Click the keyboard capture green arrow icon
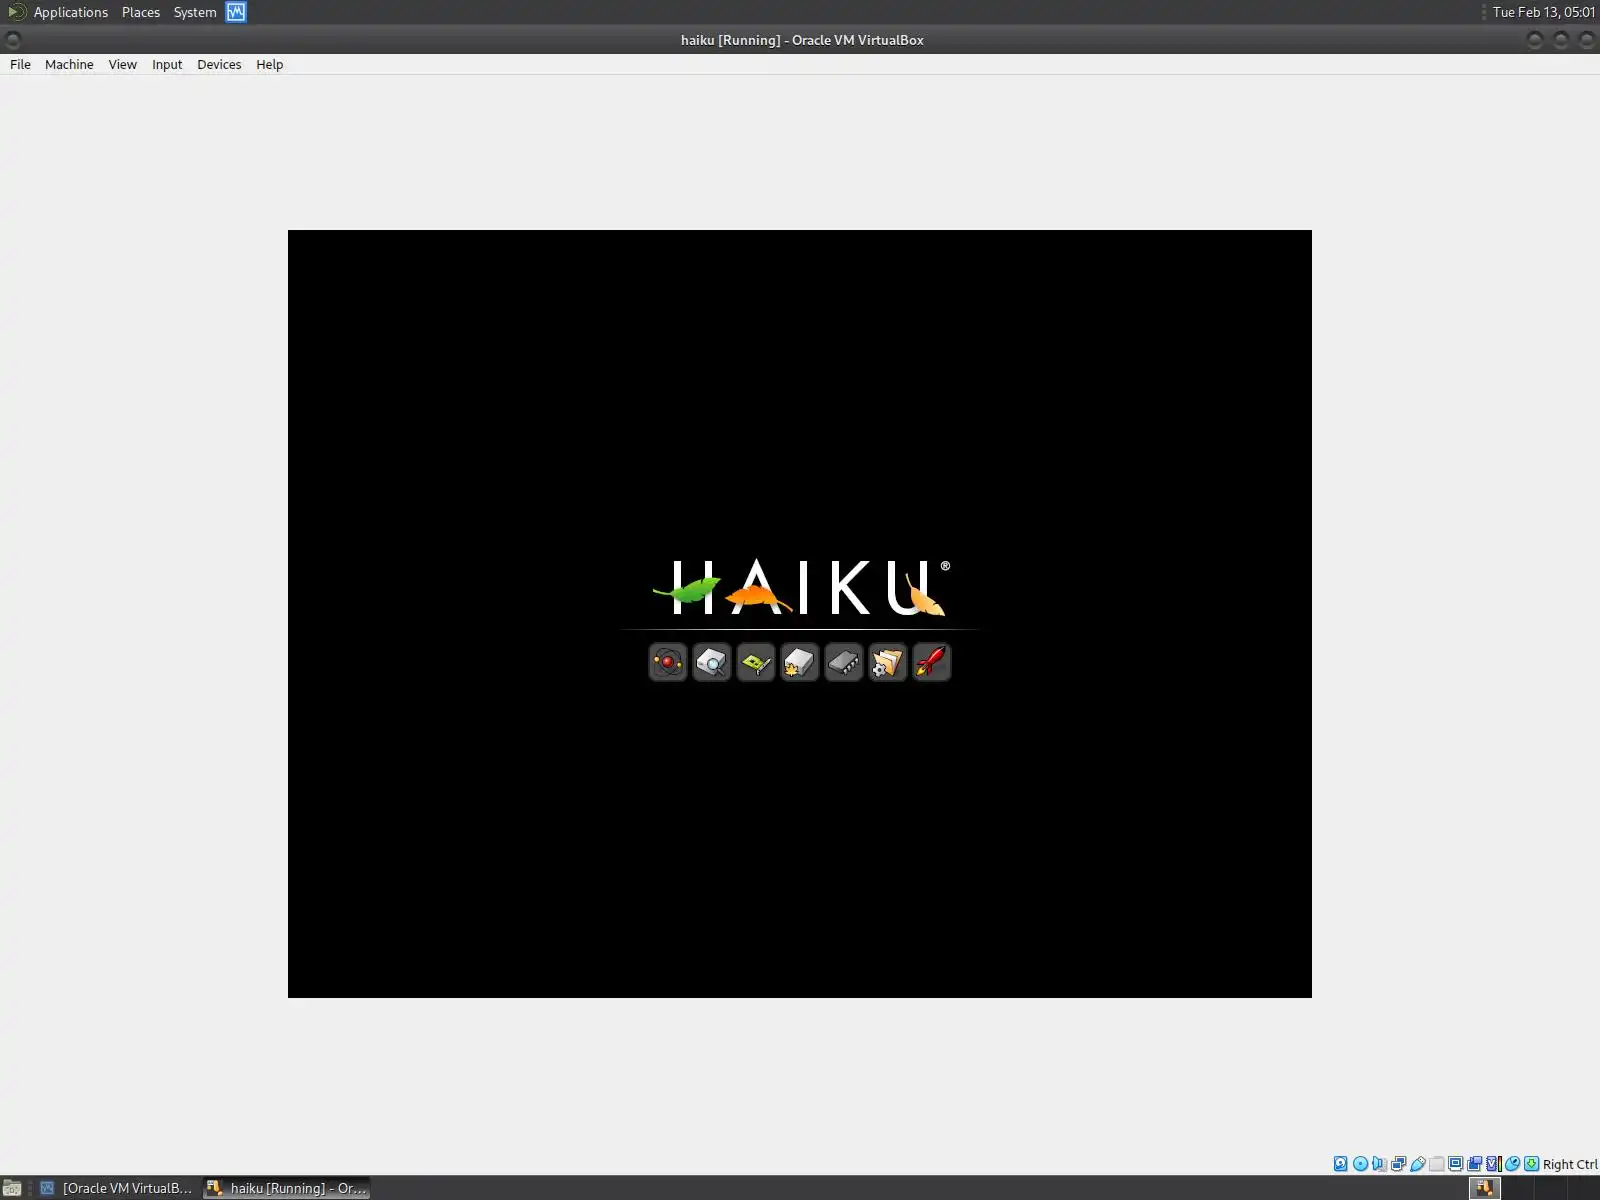Image resolution: width=1600 pixels, height=1200 pixels. coord(1531,1164)
